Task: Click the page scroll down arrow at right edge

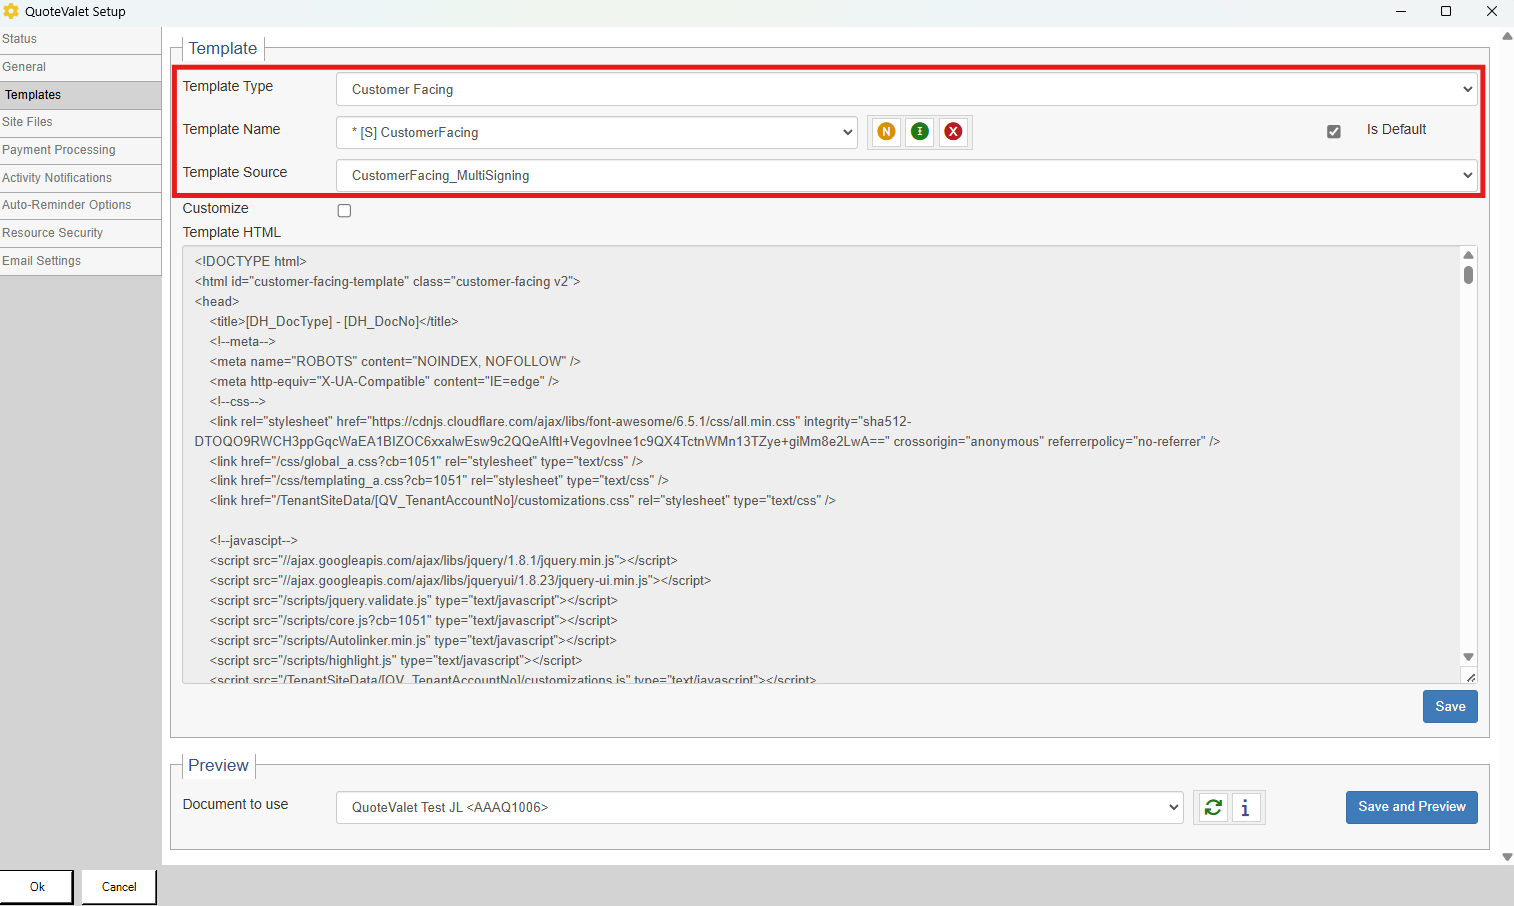Action: [x=1507, y=857]
